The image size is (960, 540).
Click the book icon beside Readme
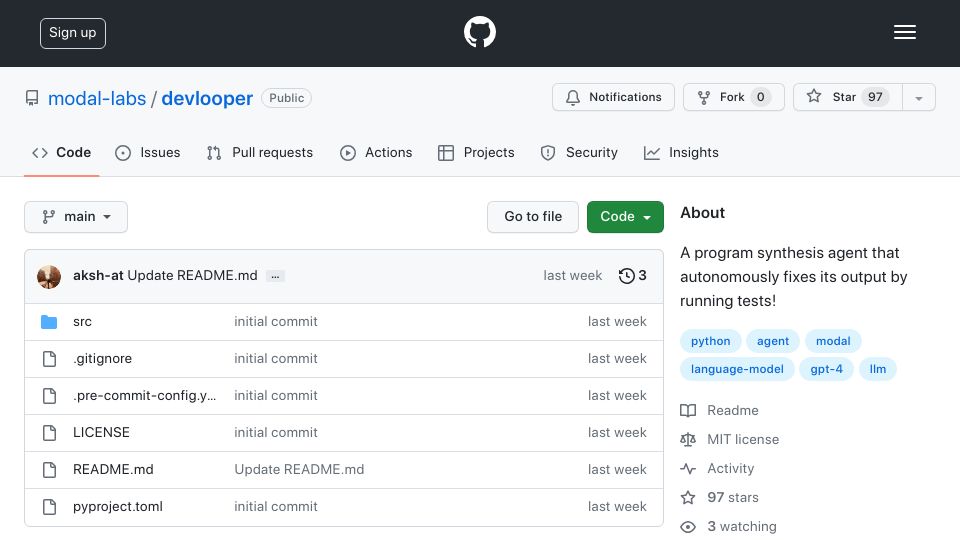click(688, 410)
